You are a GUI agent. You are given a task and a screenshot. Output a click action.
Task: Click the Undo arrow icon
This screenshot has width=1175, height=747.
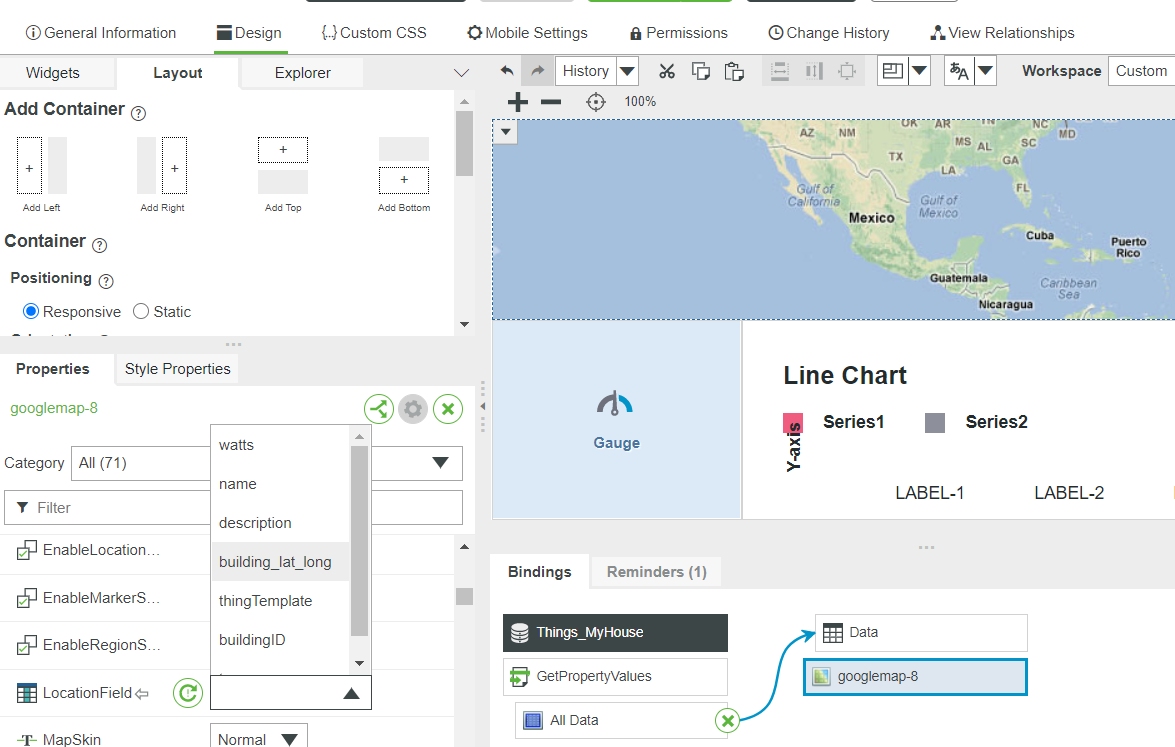(x=507, y=70)
